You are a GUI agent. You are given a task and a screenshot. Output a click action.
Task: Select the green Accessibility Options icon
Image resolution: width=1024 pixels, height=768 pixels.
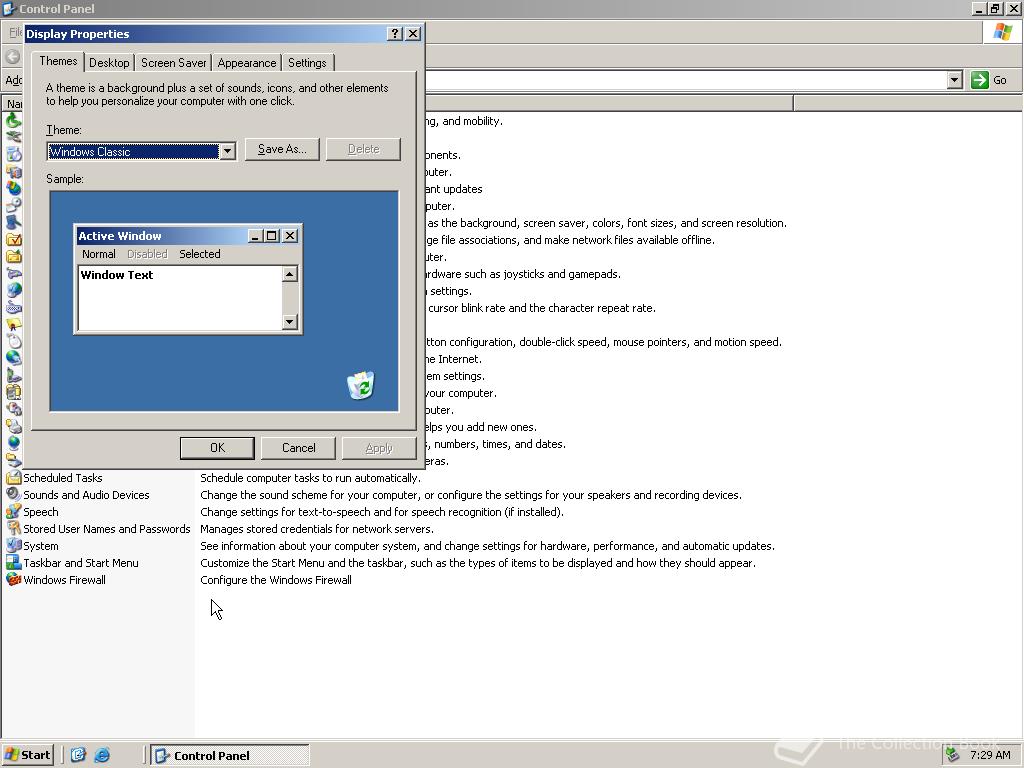click(x=13, y=121)
